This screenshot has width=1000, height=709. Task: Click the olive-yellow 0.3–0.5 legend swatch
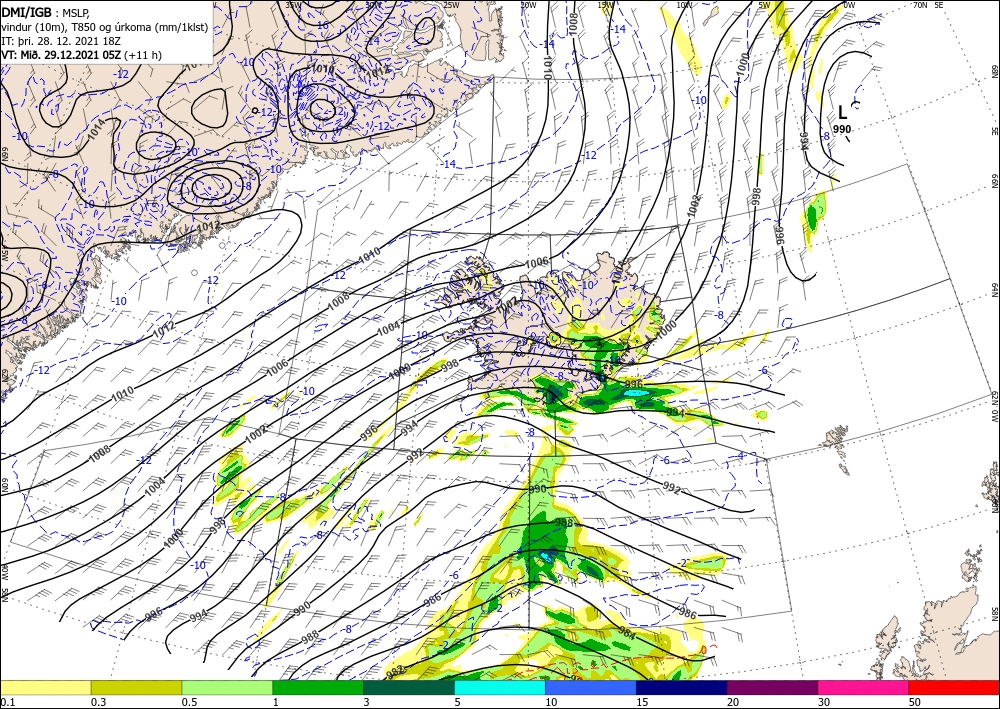point(136,687)
